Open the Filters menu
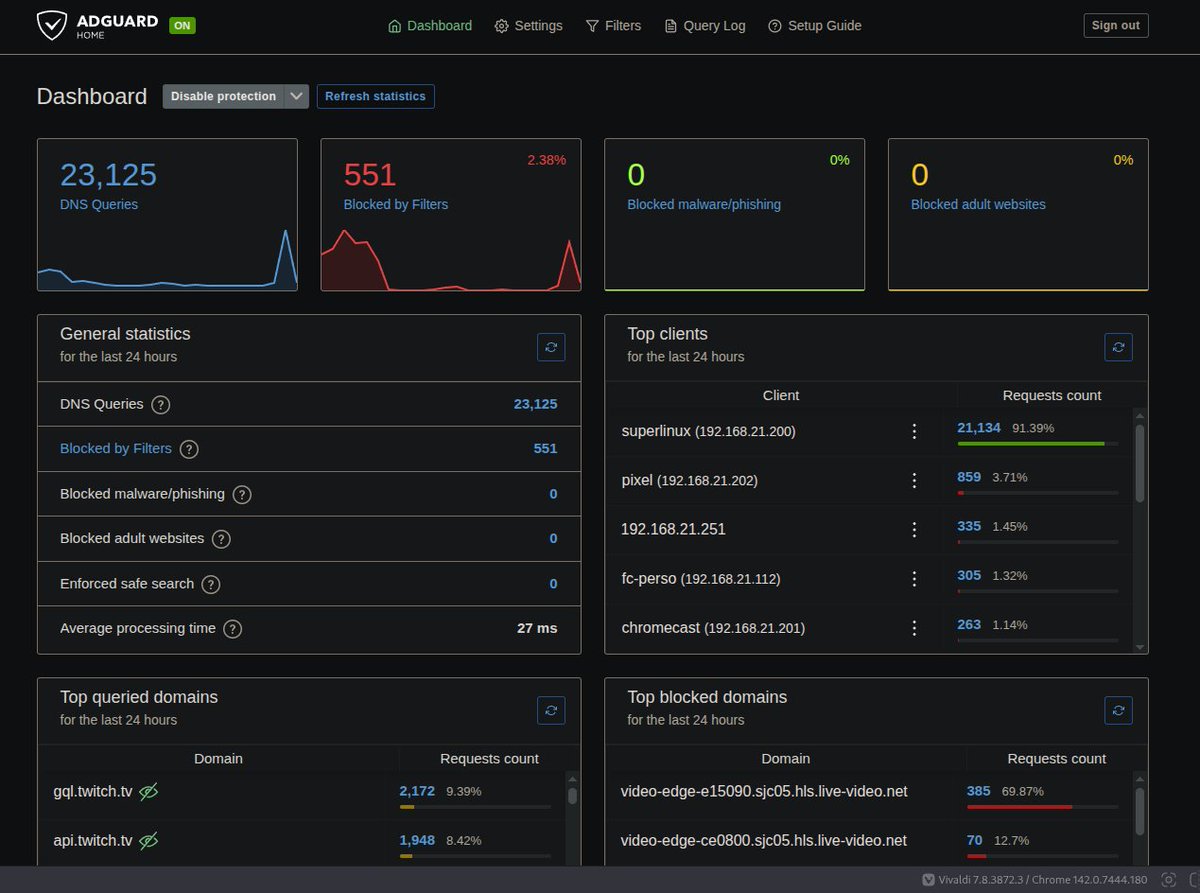Image resolution: width=1200 pixels, height=893 pixels. click(613, 26)
